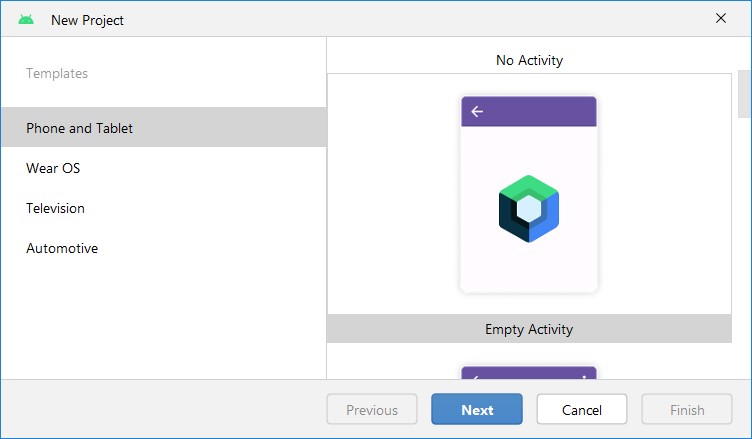
Task: Click the template list scrollbar thumb
Action: (x=743, y=94)
